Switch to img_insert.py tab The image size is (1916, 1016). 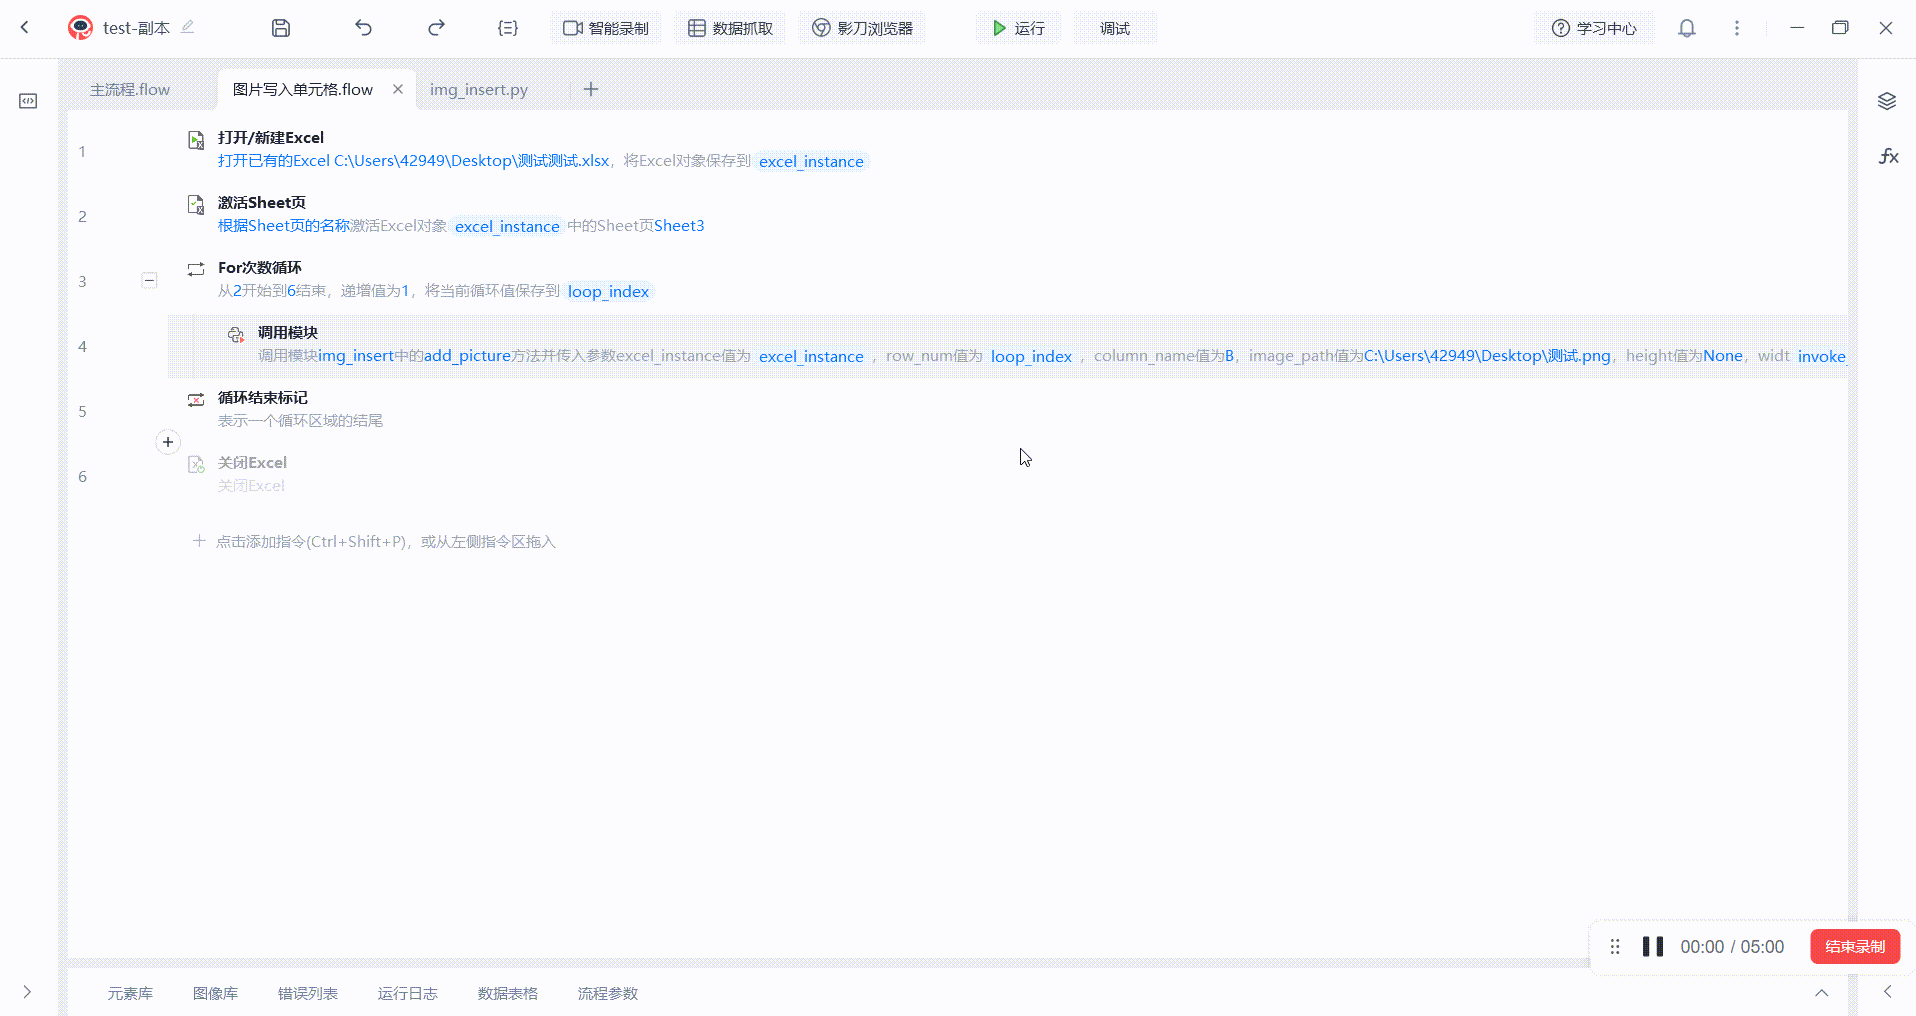pyautogui.click(x=479, y=90)
